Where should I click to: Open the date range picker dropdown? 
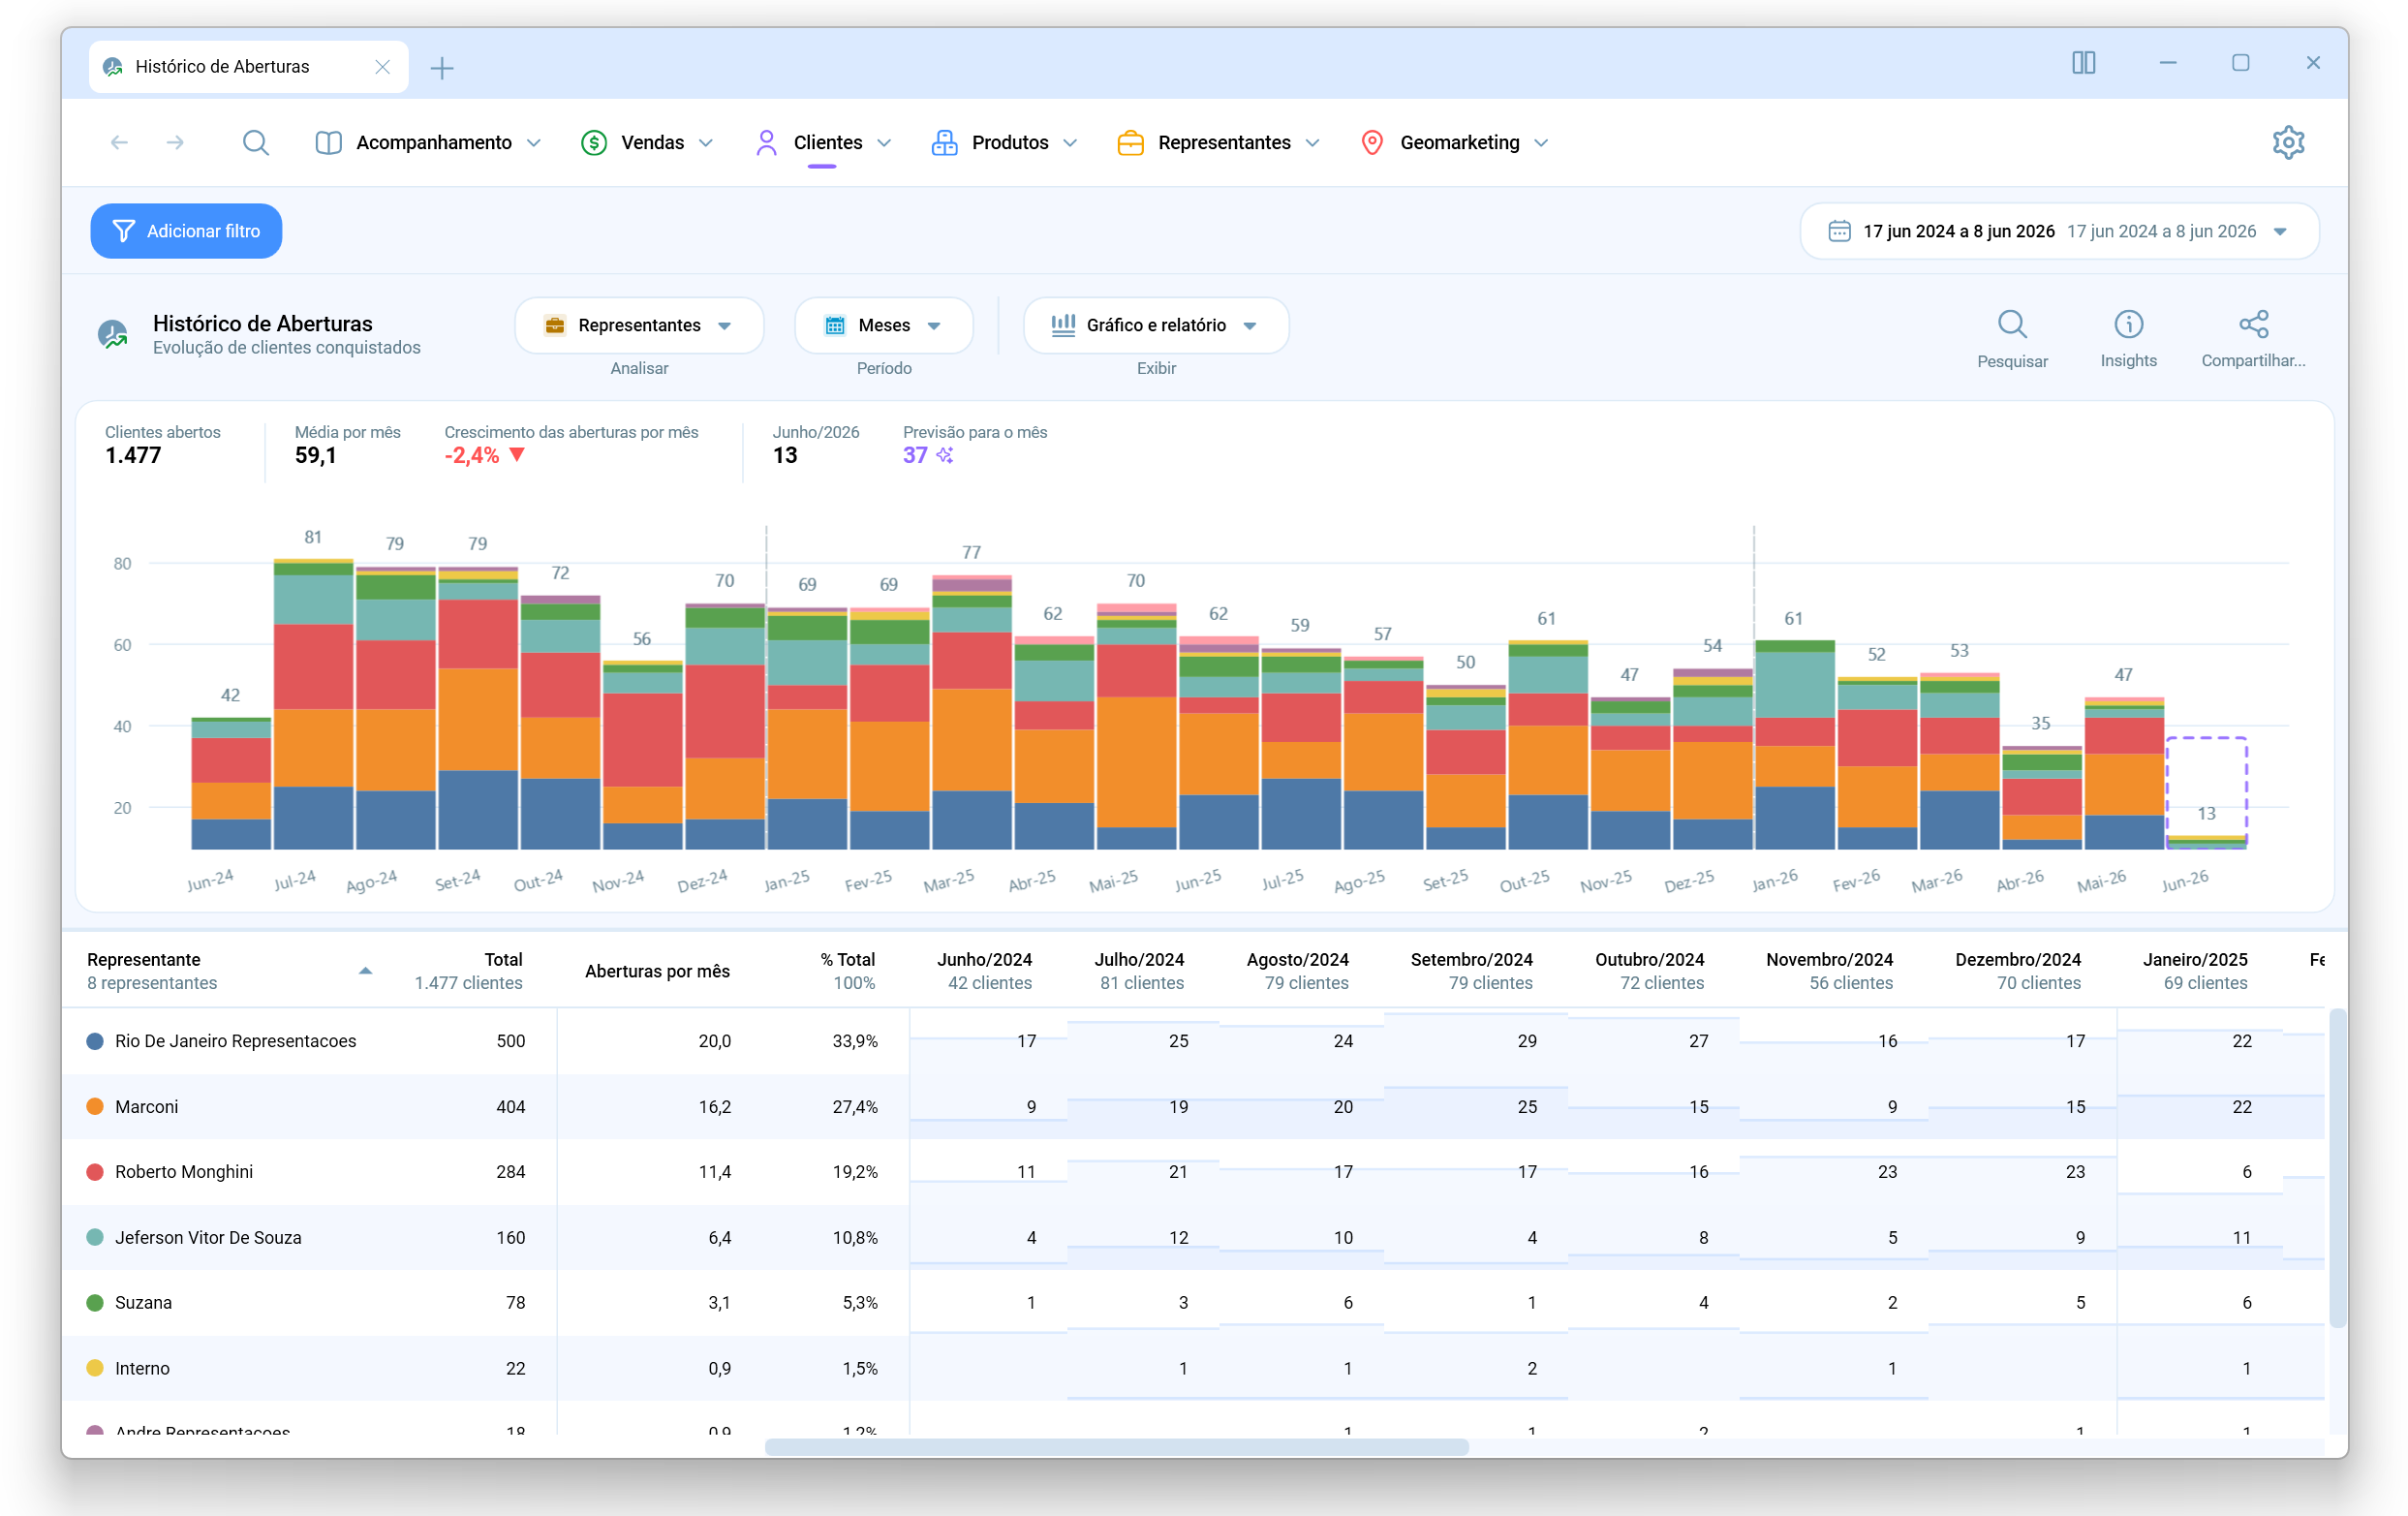2058,231
